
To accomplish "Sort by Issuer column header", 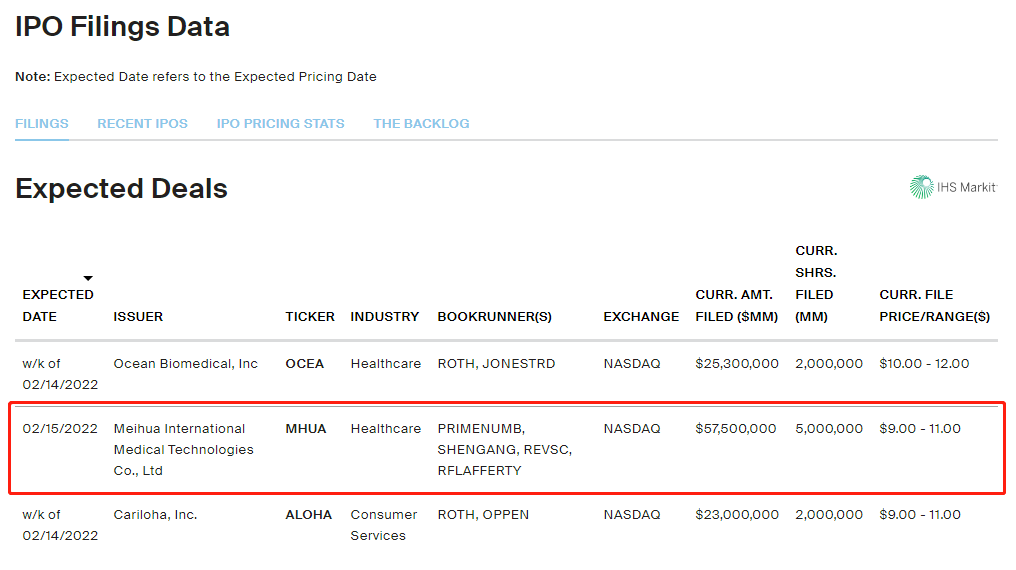I will click(138, 317).
